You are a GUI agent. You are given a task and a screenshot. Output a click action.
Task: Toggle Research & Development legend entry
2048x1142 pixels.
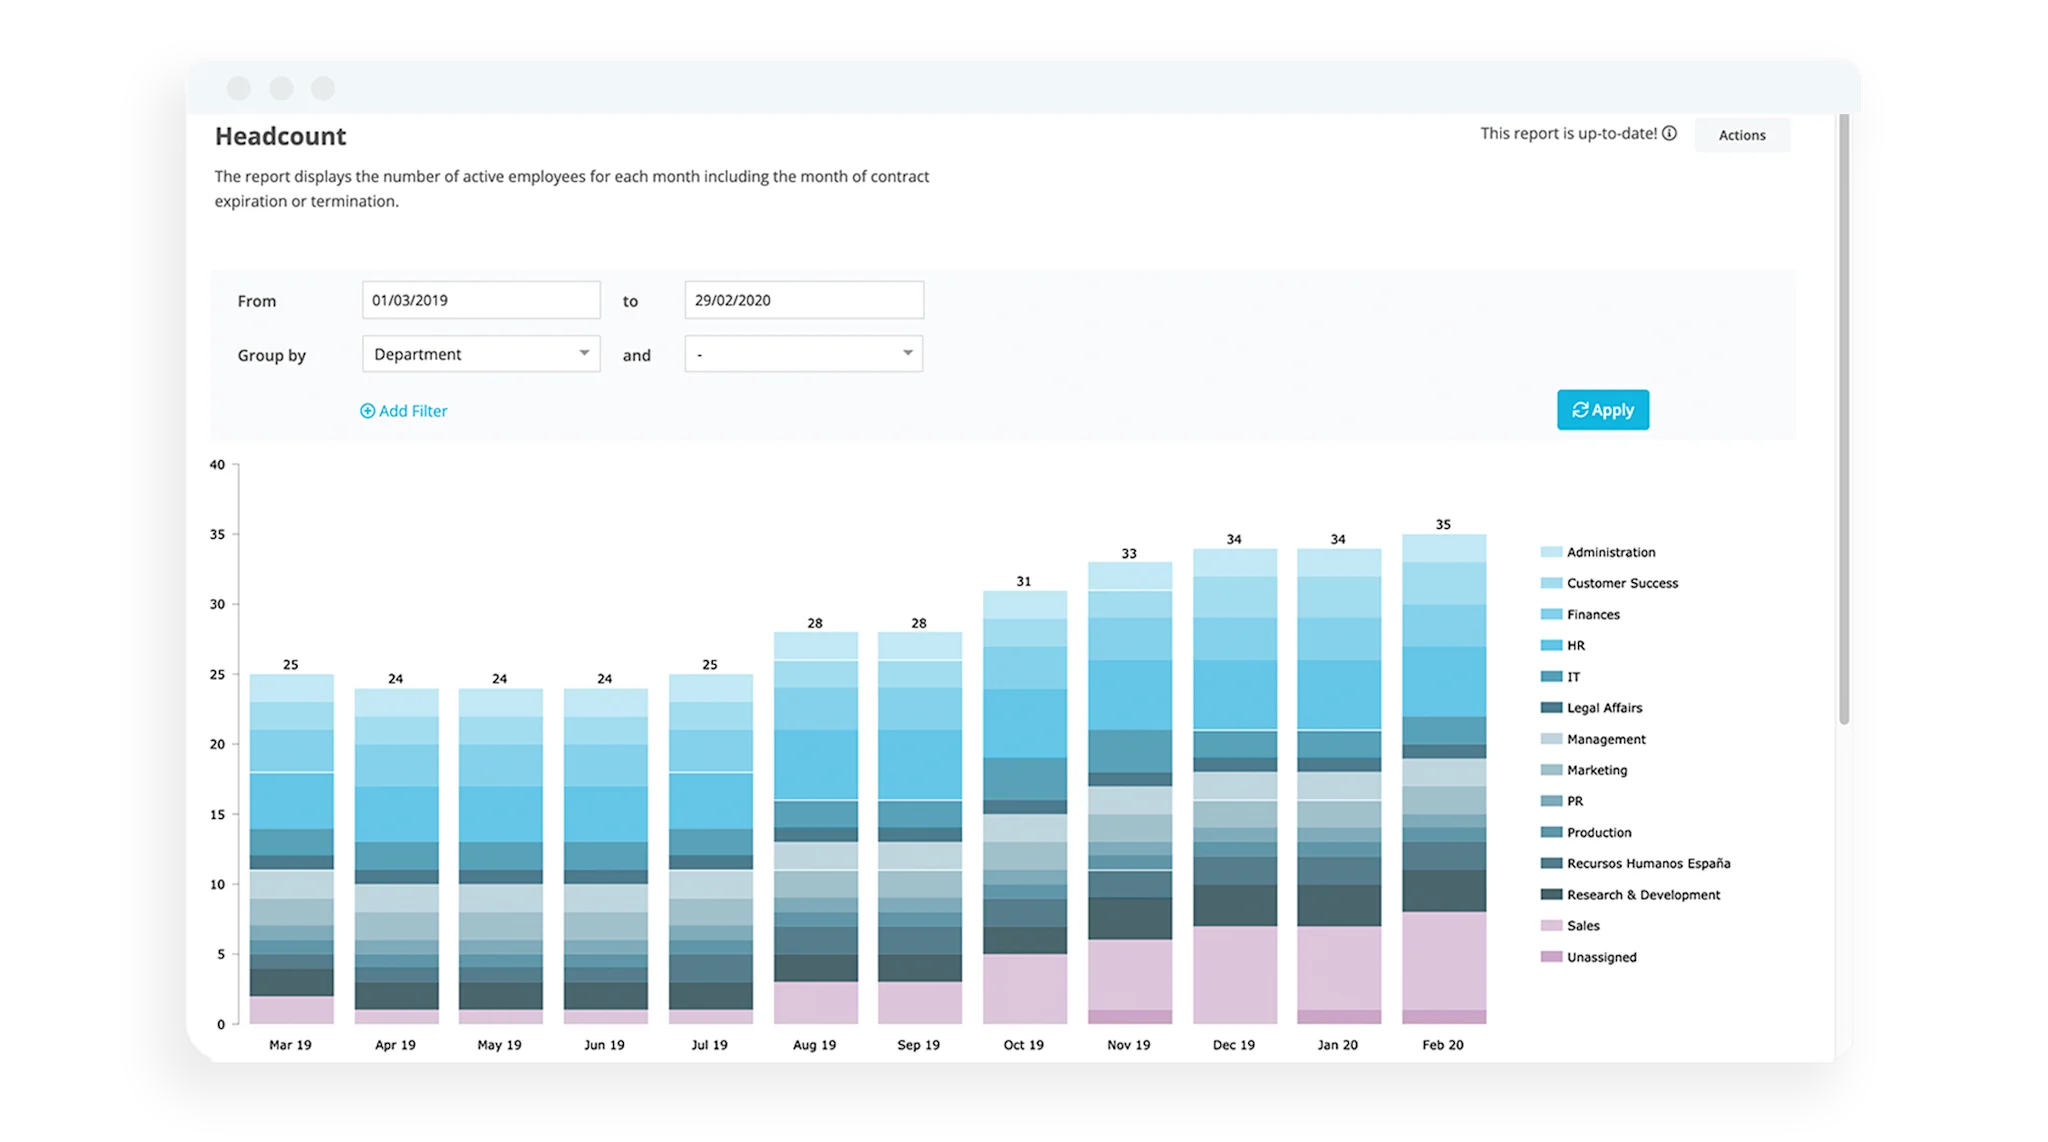point(1642,895)
